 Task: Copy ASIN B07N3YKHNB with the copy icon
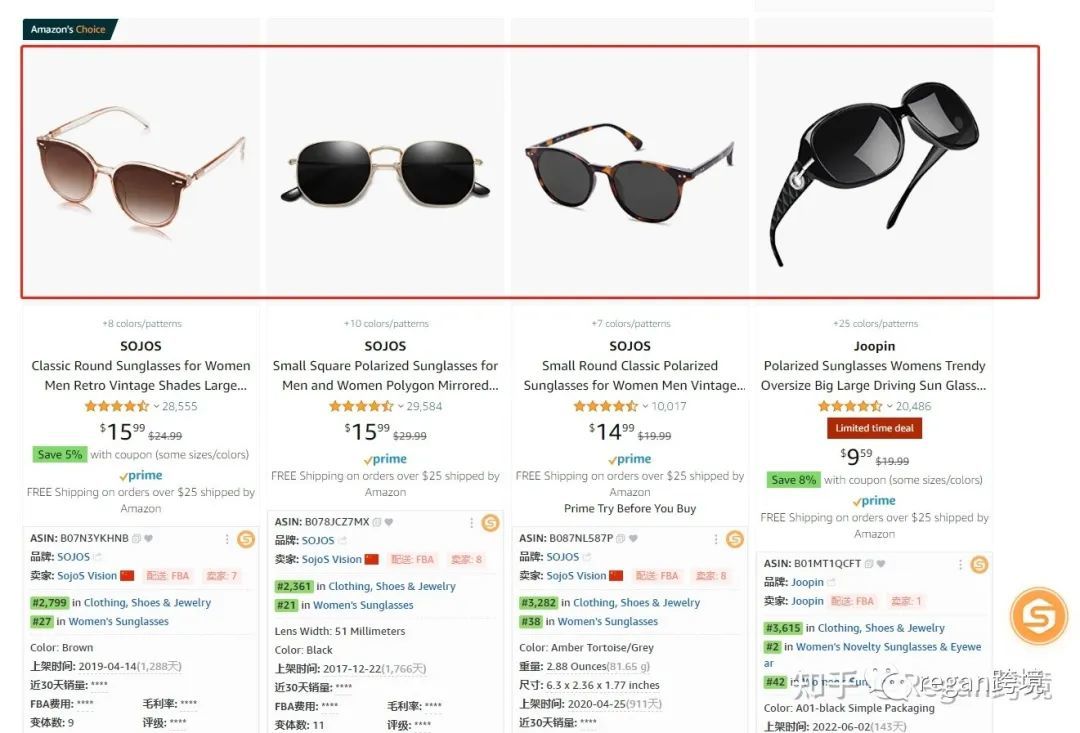coord(137,539)
